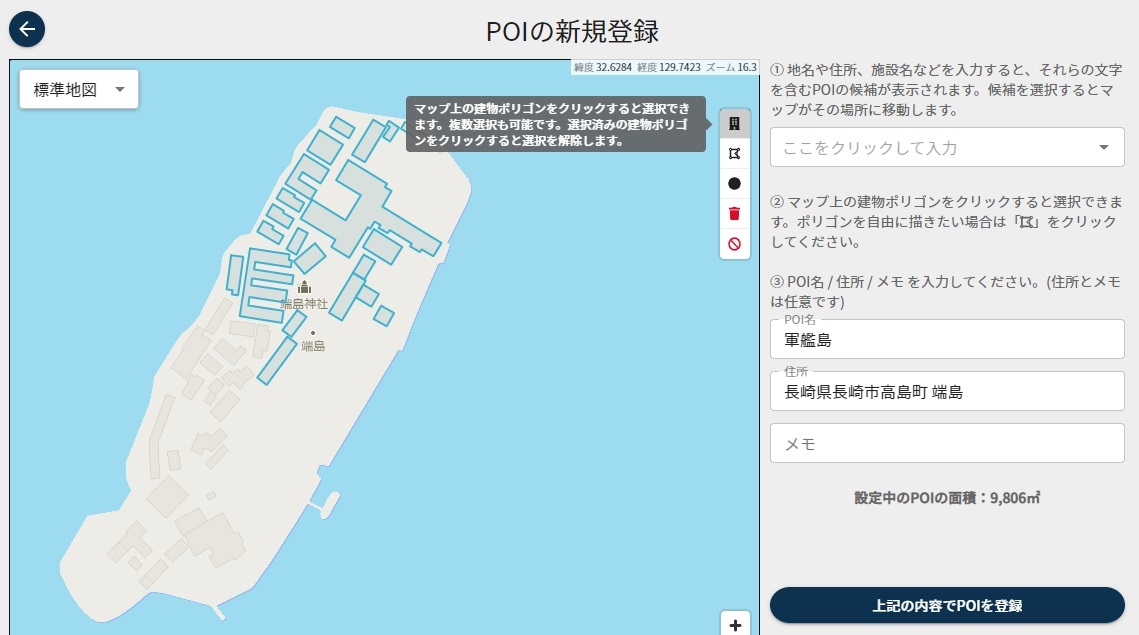Click the 端島神社 shrine marker on map
The height and width of the screenshot is (635, 1139).
(x=304, y=288)
